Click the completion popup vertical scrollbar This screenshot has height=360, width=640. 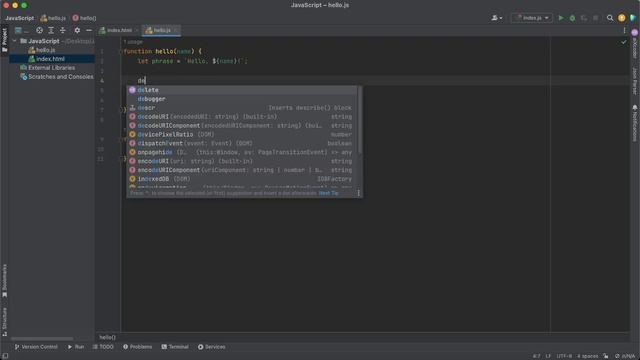pos(360,120)
